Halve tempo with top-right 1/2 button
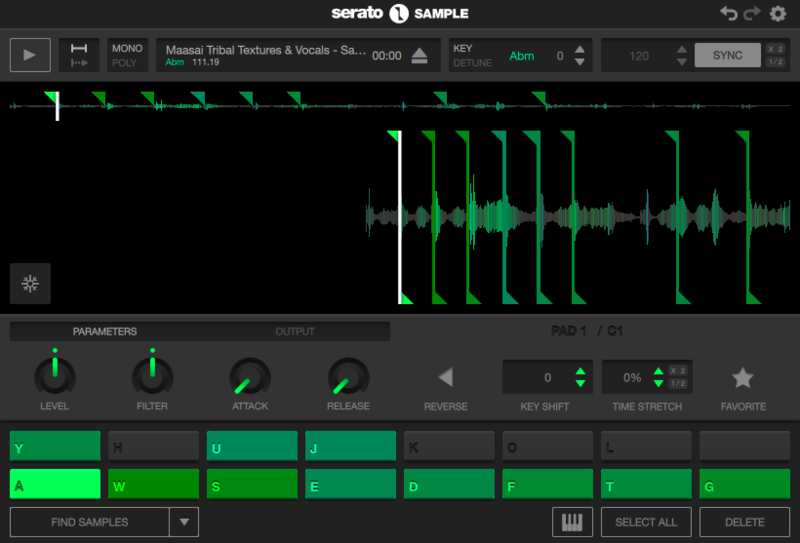 click(776, 62)
